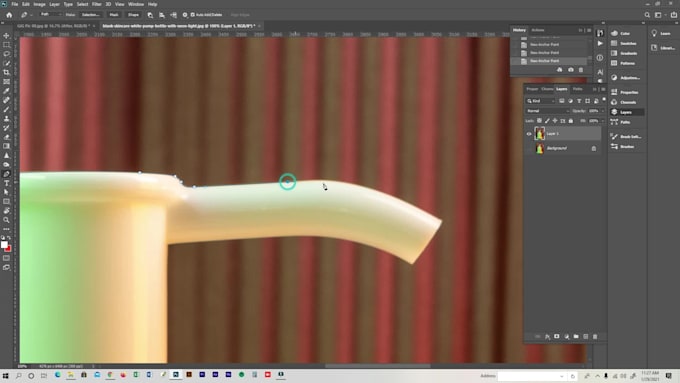
Task: Select the Gradient tool
Action: [7, 146]
